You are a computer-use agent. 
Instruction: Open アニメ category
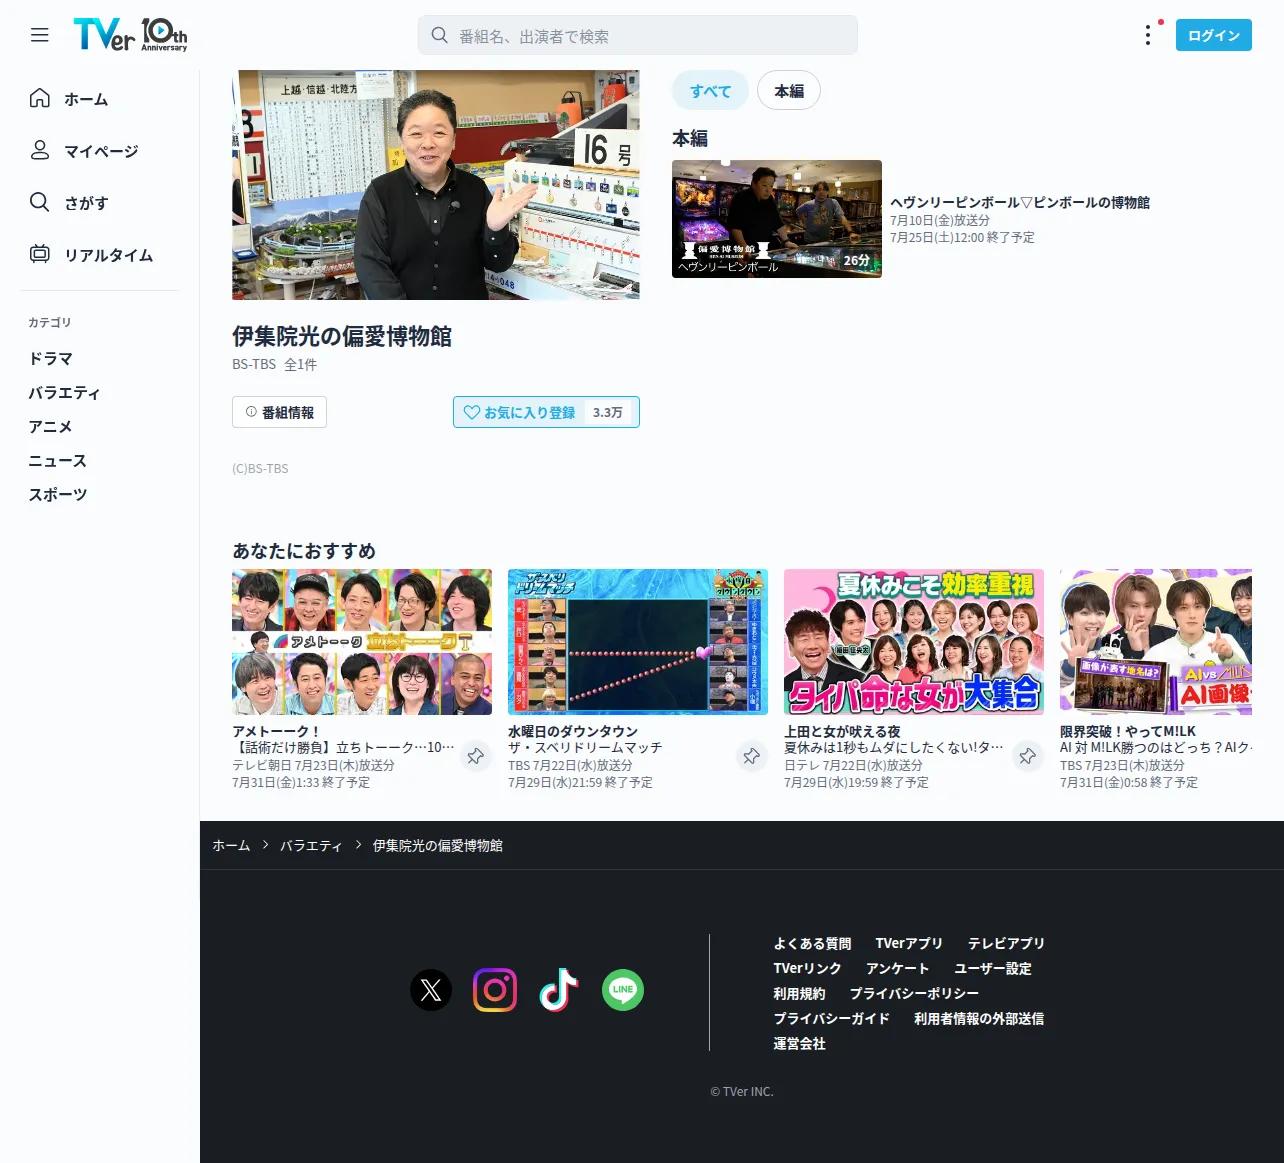(51, 426)
